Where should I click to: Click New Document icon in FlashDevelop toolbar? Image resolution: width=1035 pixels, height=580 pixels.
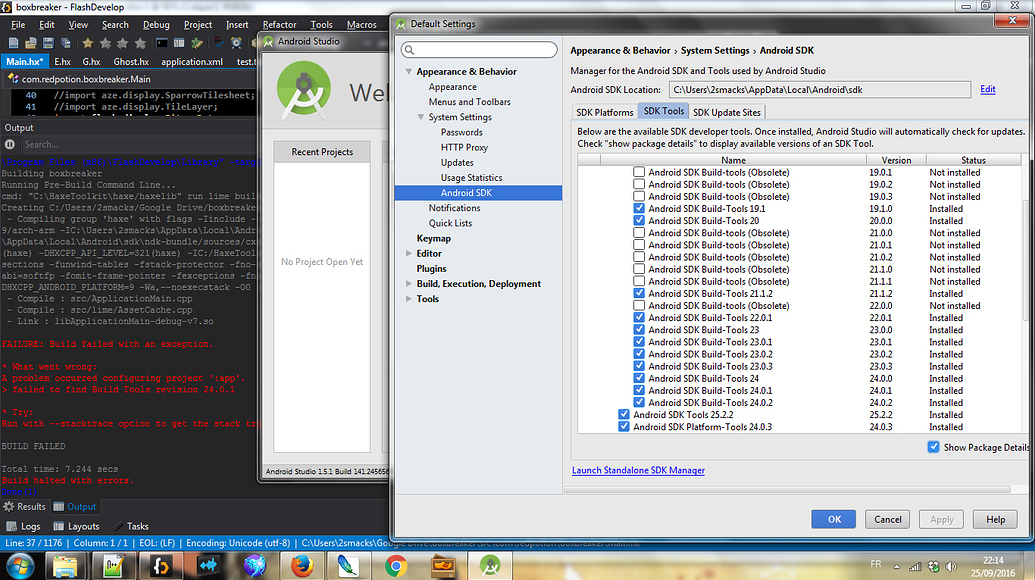point(13,44)
